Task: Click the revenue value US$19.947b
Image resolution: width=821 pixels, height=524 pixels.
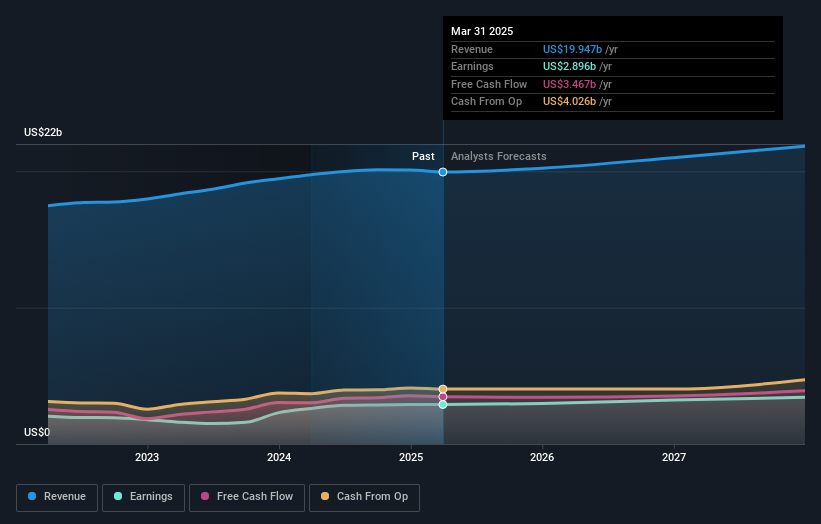Action: (x=572, y=49)
